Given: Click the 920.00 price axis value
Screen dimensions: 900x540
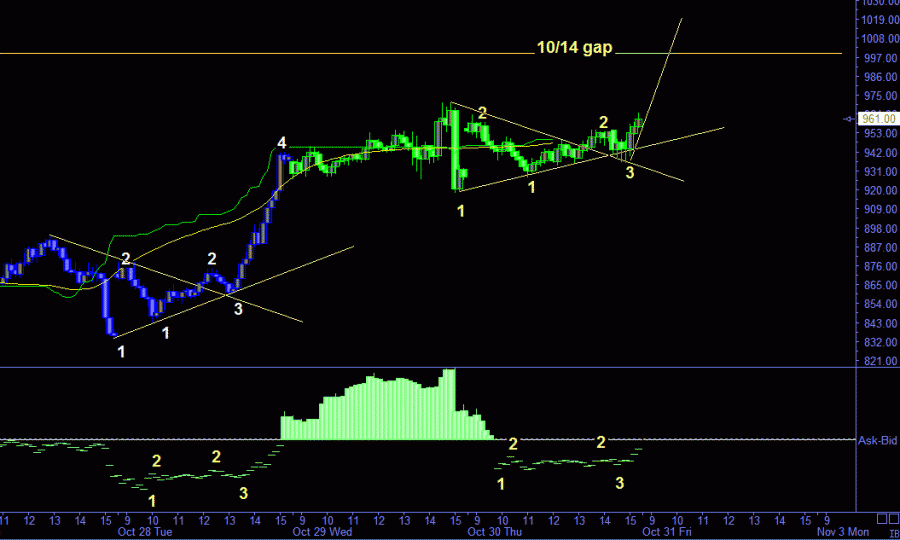Looking at the screenshot, I should pyautogui.click(x=883, y=191).
